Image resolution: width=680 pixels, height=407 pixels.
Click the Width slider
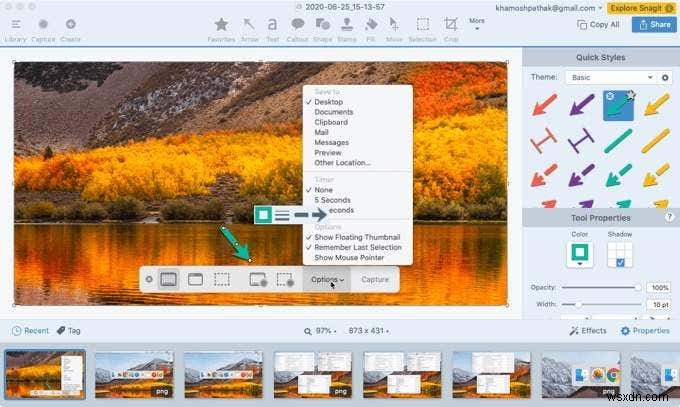[x=601, y=305]
